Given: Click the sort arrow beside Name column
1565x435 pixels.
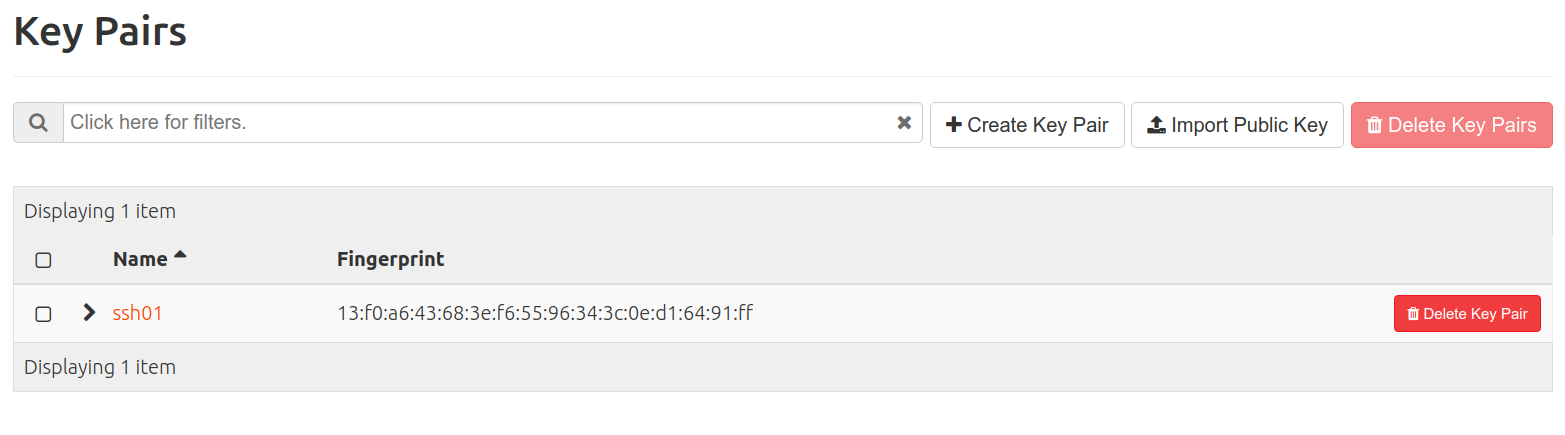Looking at the screenshot, I should [180, 256].
